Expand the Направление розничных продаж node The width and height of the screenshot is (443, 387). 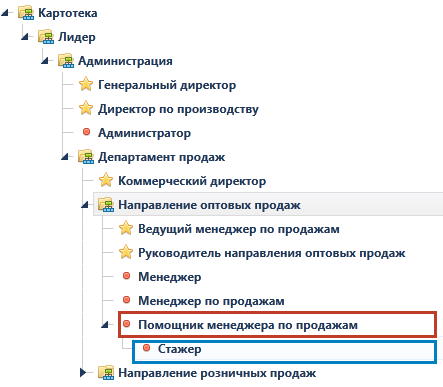click(x=83, y=373)
